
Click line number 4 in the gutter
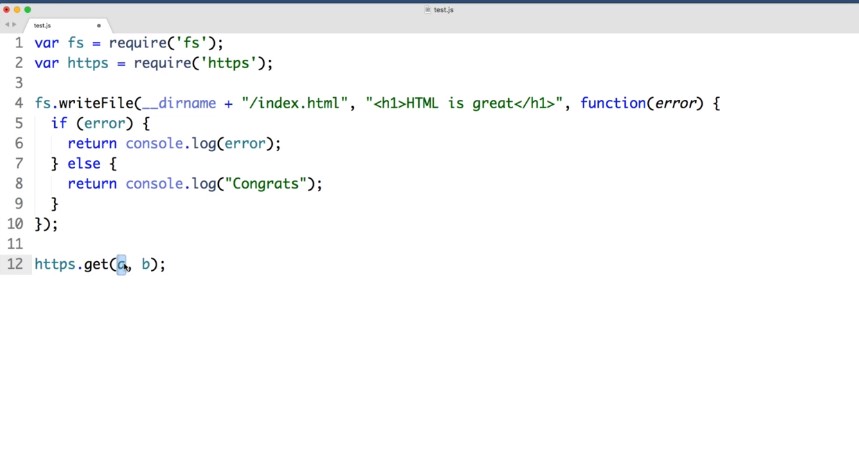[x=18, y=103]
